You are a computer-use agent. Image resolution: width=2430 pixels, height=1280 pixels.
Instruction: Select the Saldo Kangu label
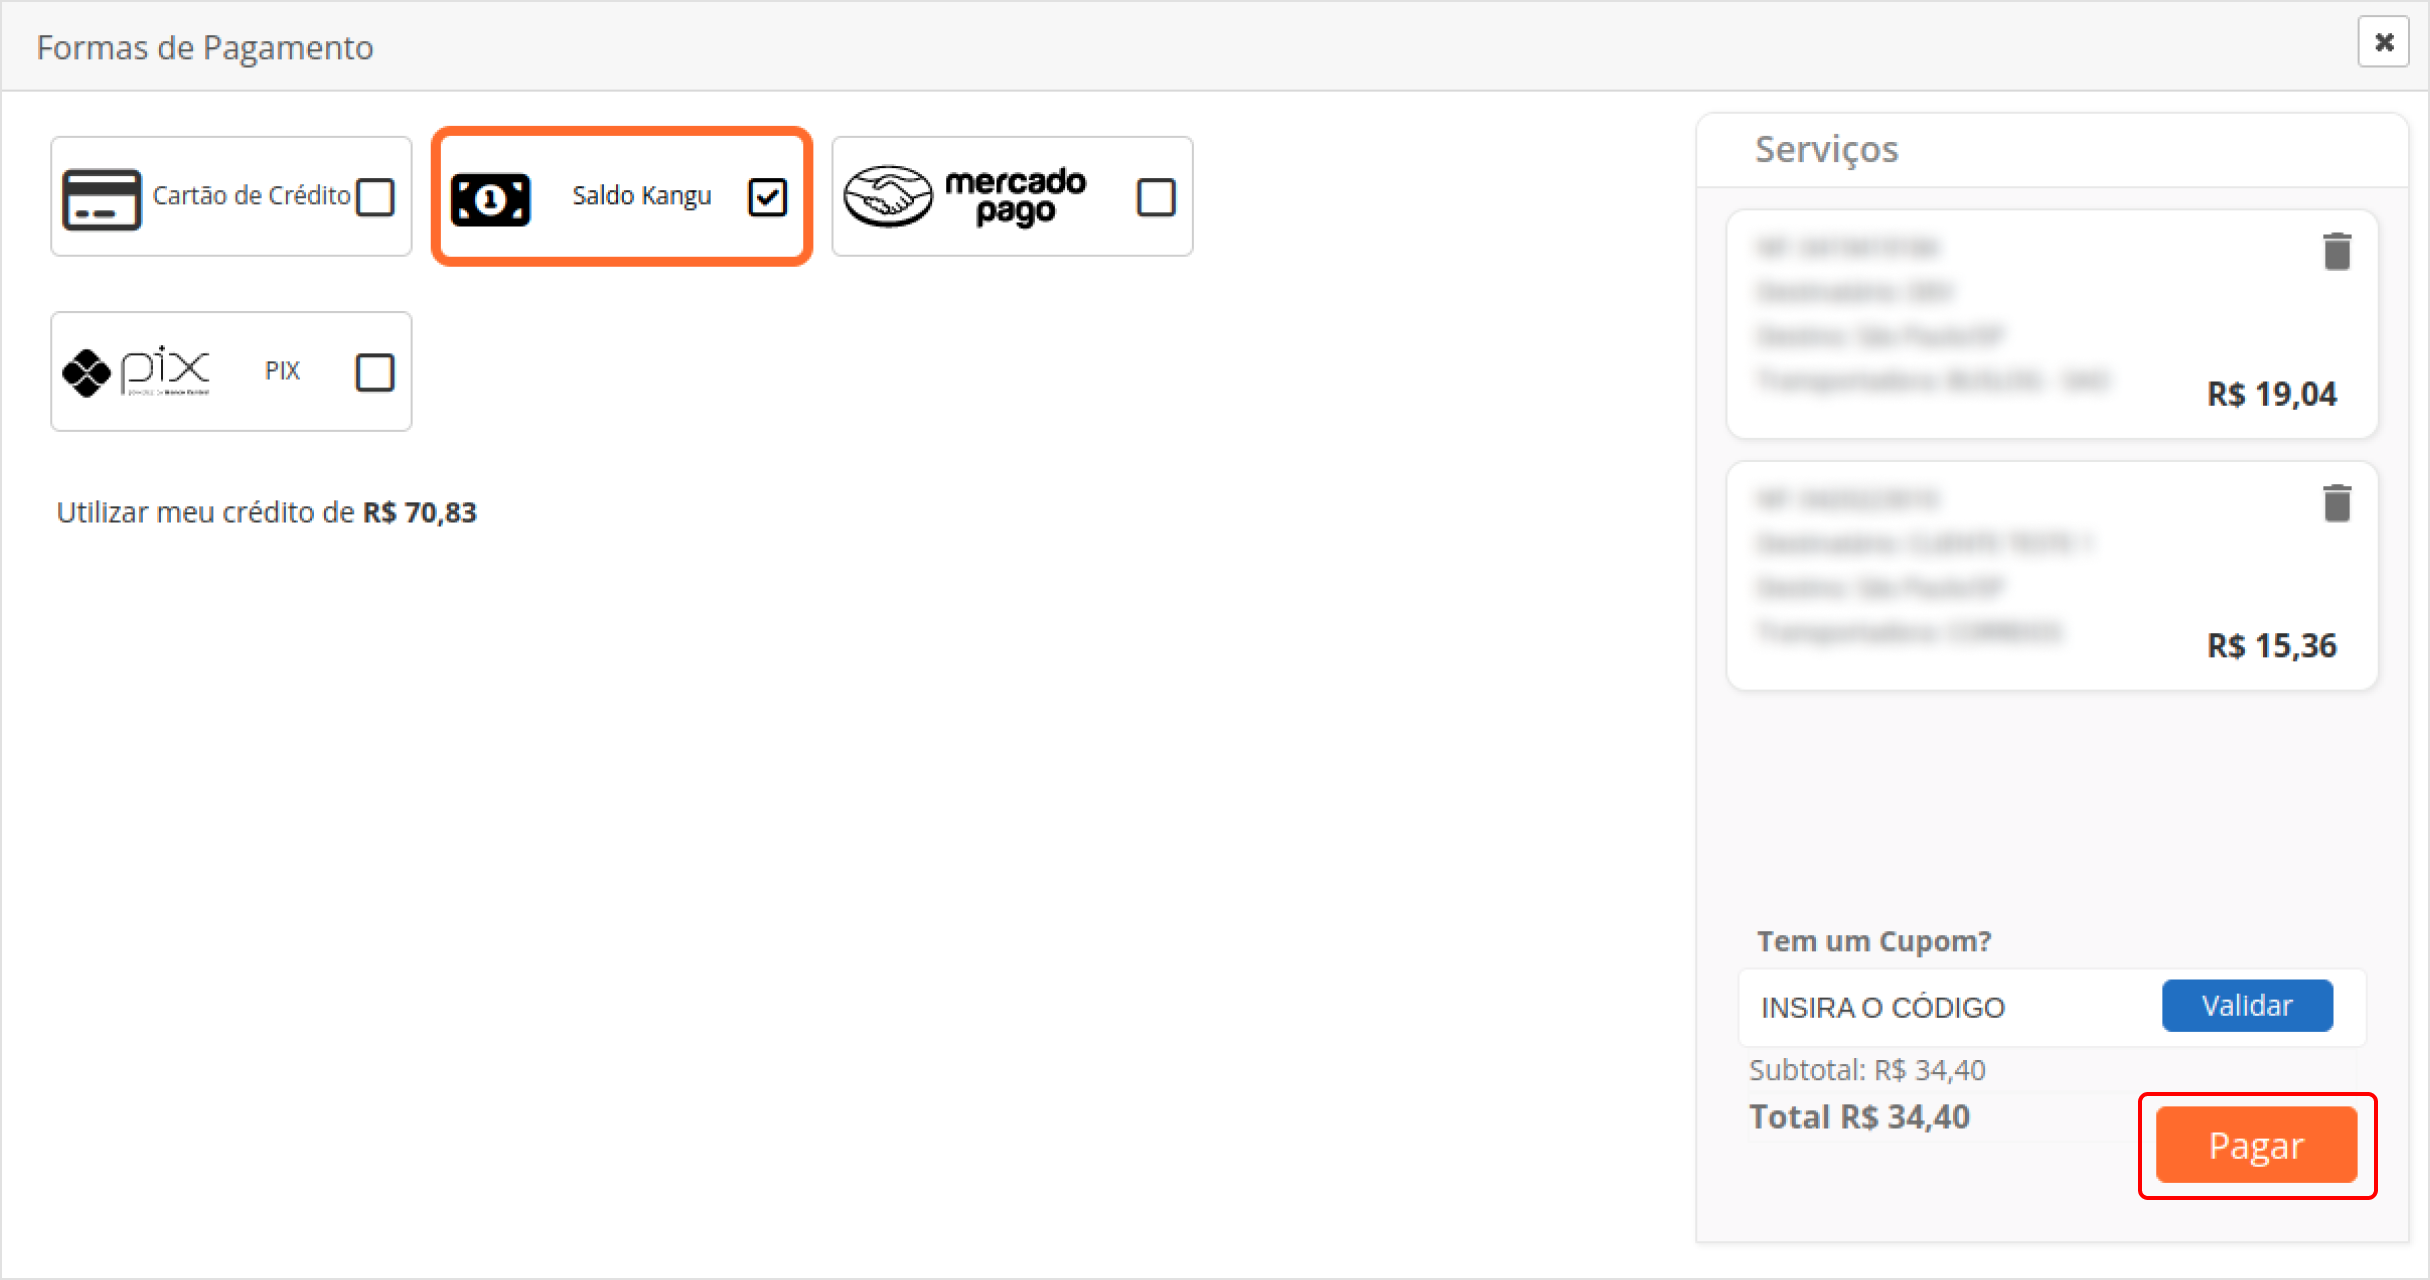(642, 195)
